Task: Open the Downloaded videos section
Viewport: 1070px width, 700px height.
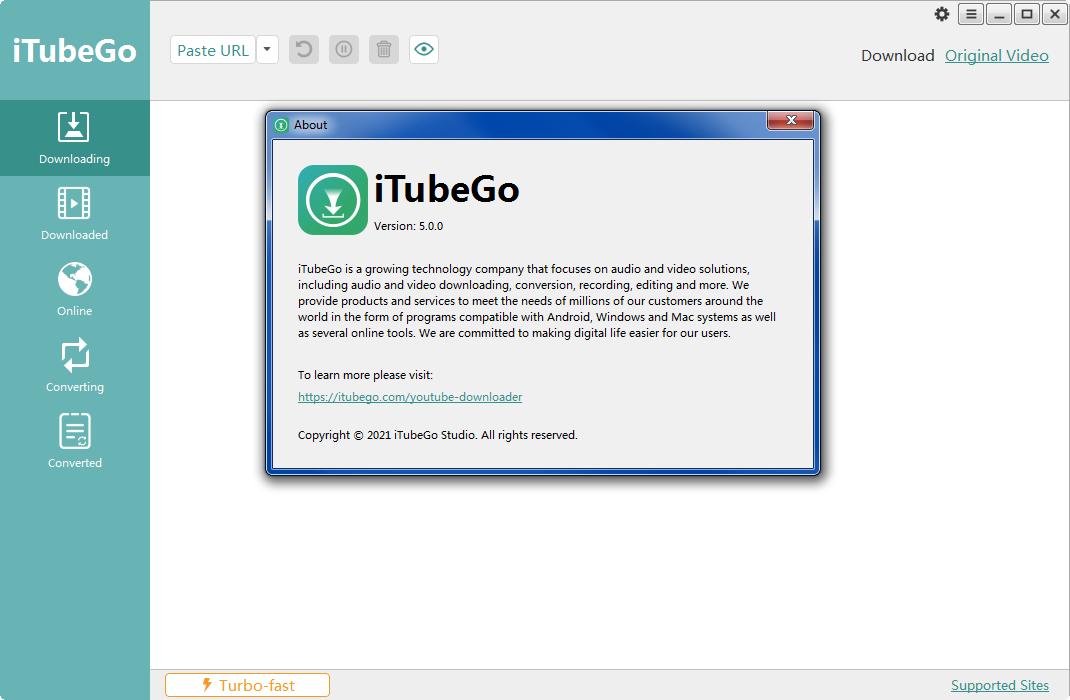Action: point(74,214)
